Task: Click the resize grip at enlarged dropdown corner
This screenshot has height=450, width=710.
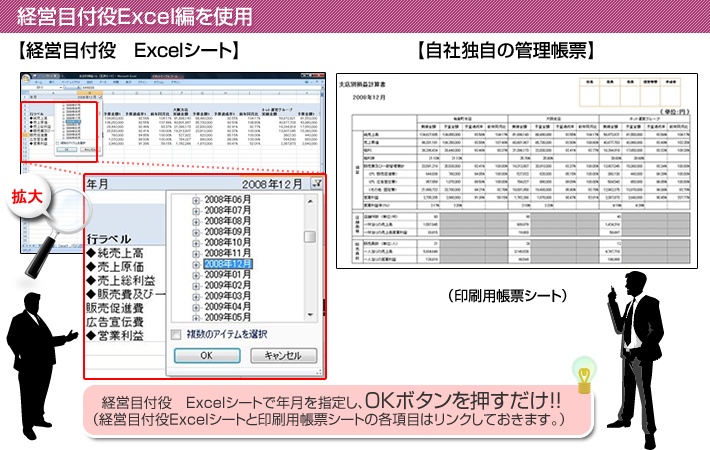Action: [319, 372]
